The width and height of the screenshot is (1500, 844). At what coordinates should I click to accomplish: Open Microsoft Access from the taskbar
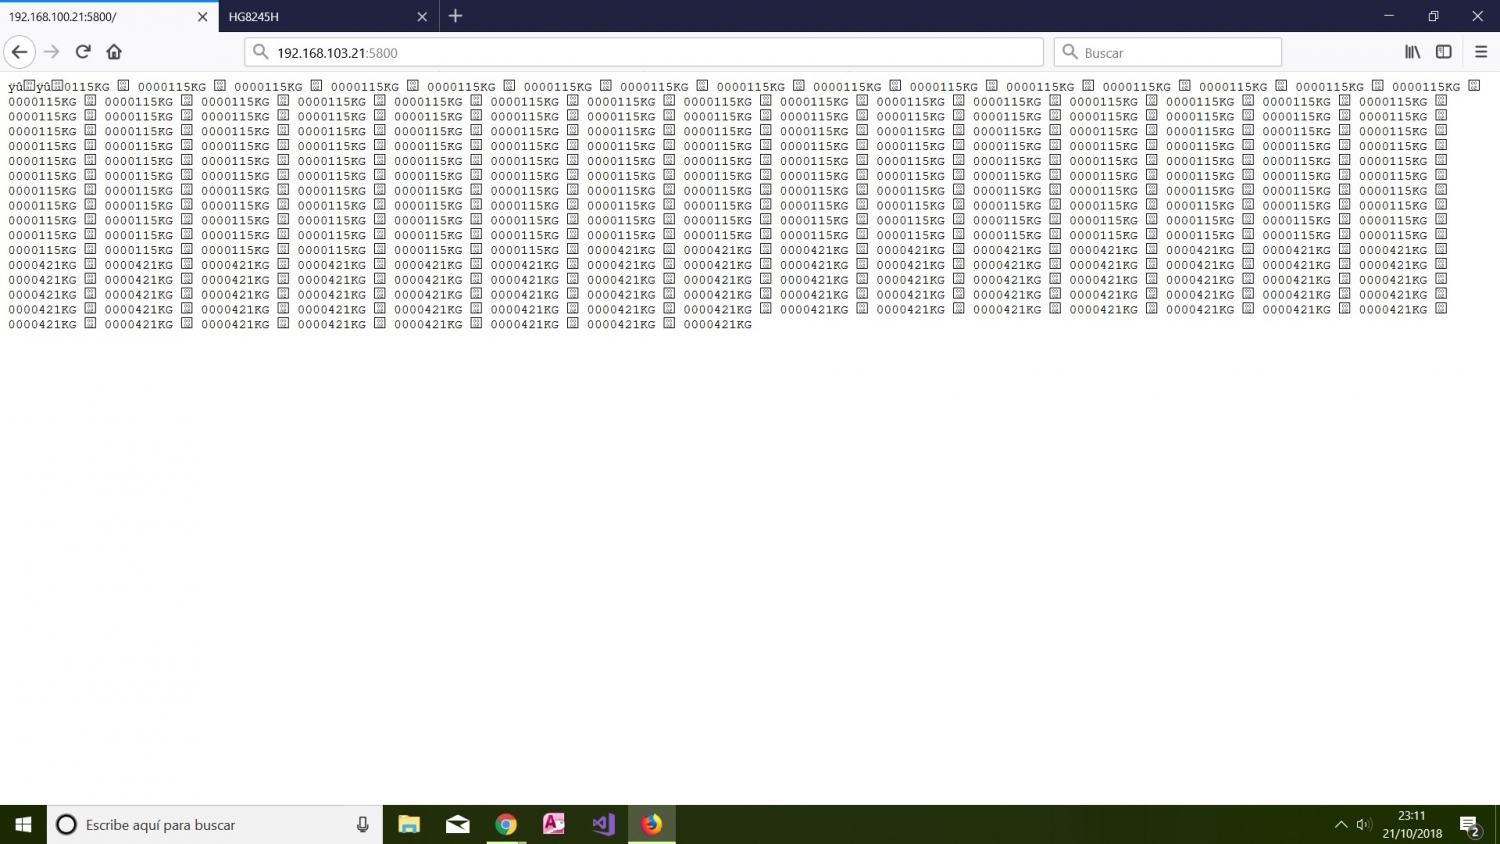[554, 825]
